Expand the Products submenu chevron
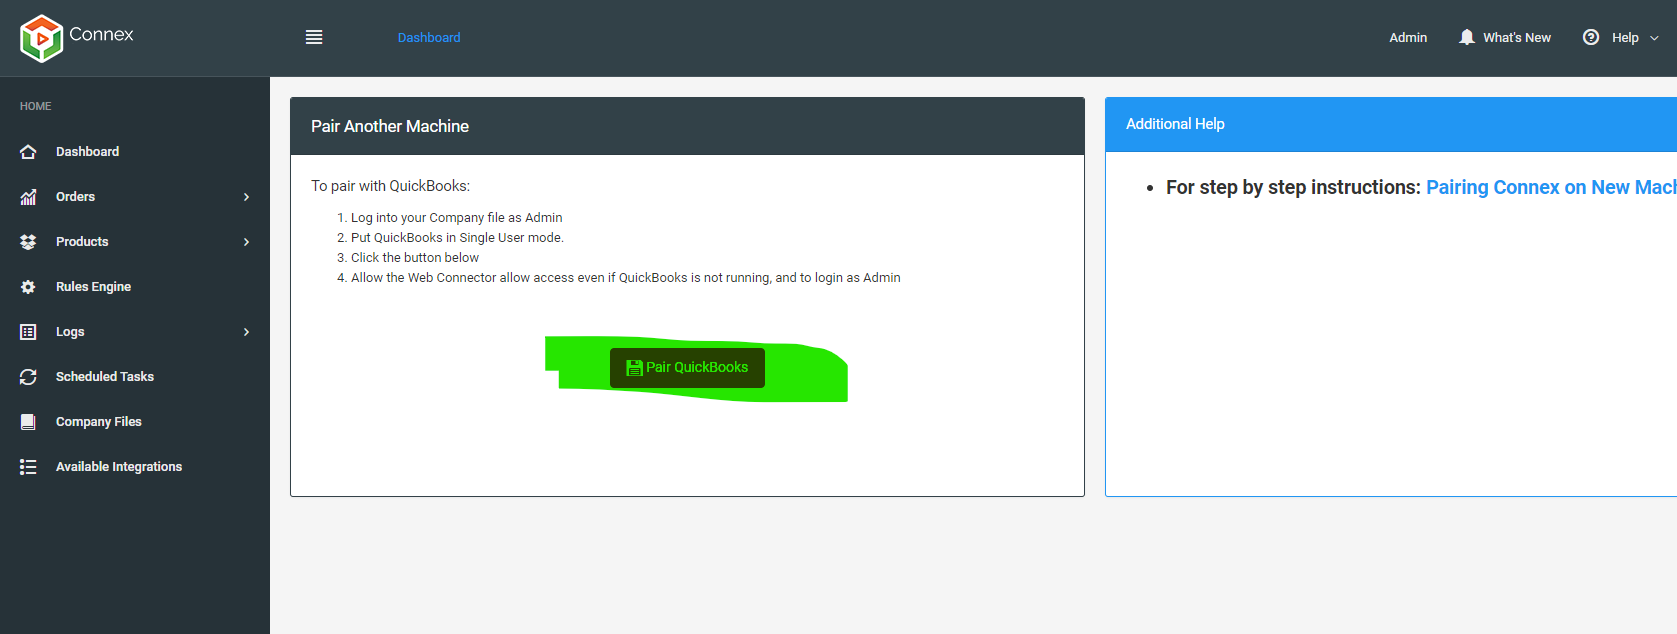1677x634 pixels. [x=246, y=242]
